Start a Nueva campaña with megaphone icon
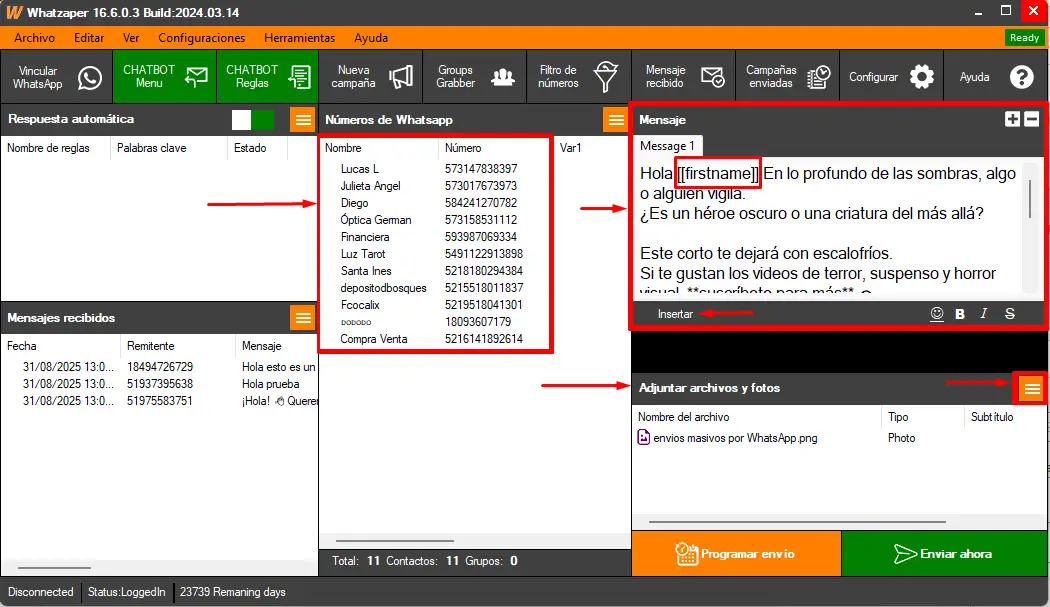Viewport: 1050px width, 607px height. tap(371, 77)
